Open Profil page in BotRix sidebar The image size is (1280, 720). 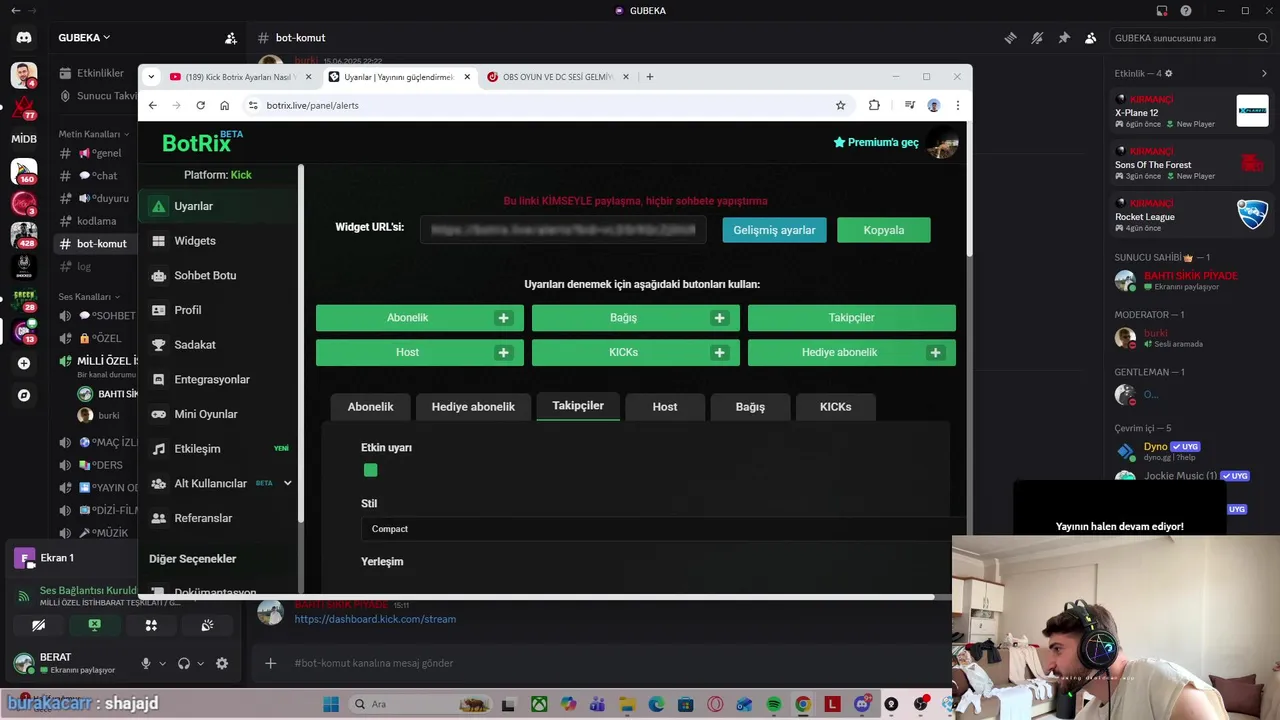(x=219, y=310)
